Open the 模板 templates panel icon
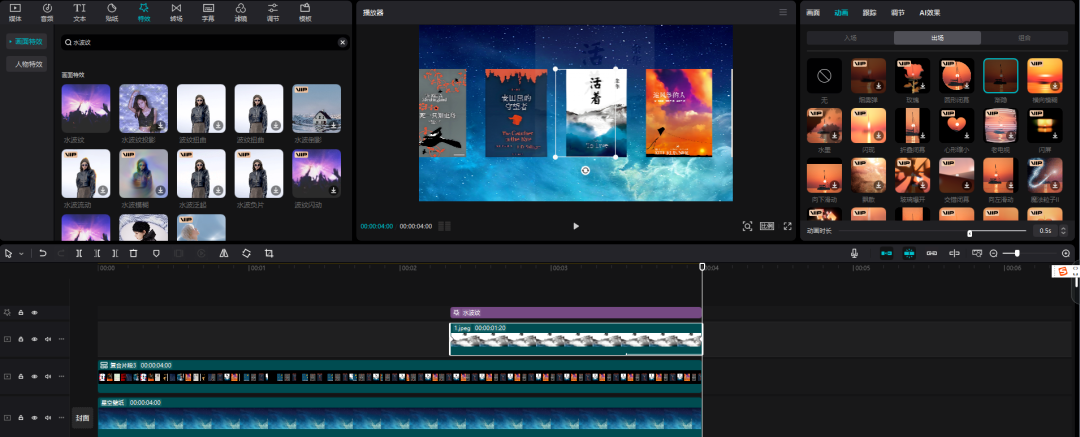This screenshot has height=437, width=1080. point(304,12)
